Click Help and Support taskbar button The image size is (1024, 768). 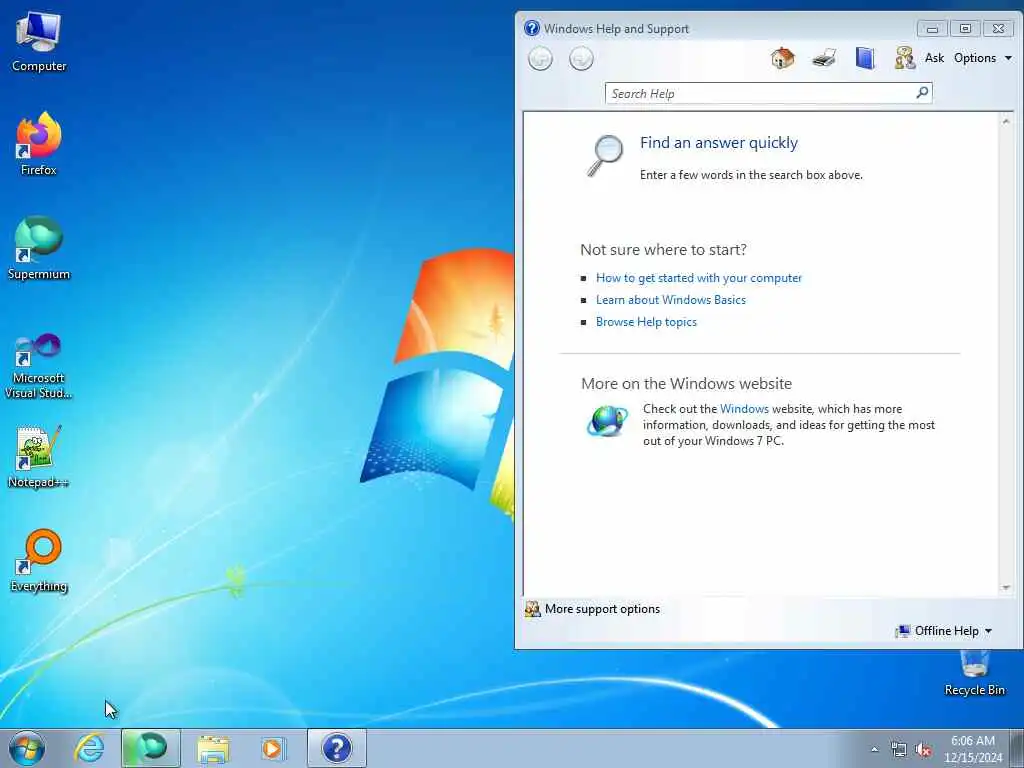coord(337,748)
